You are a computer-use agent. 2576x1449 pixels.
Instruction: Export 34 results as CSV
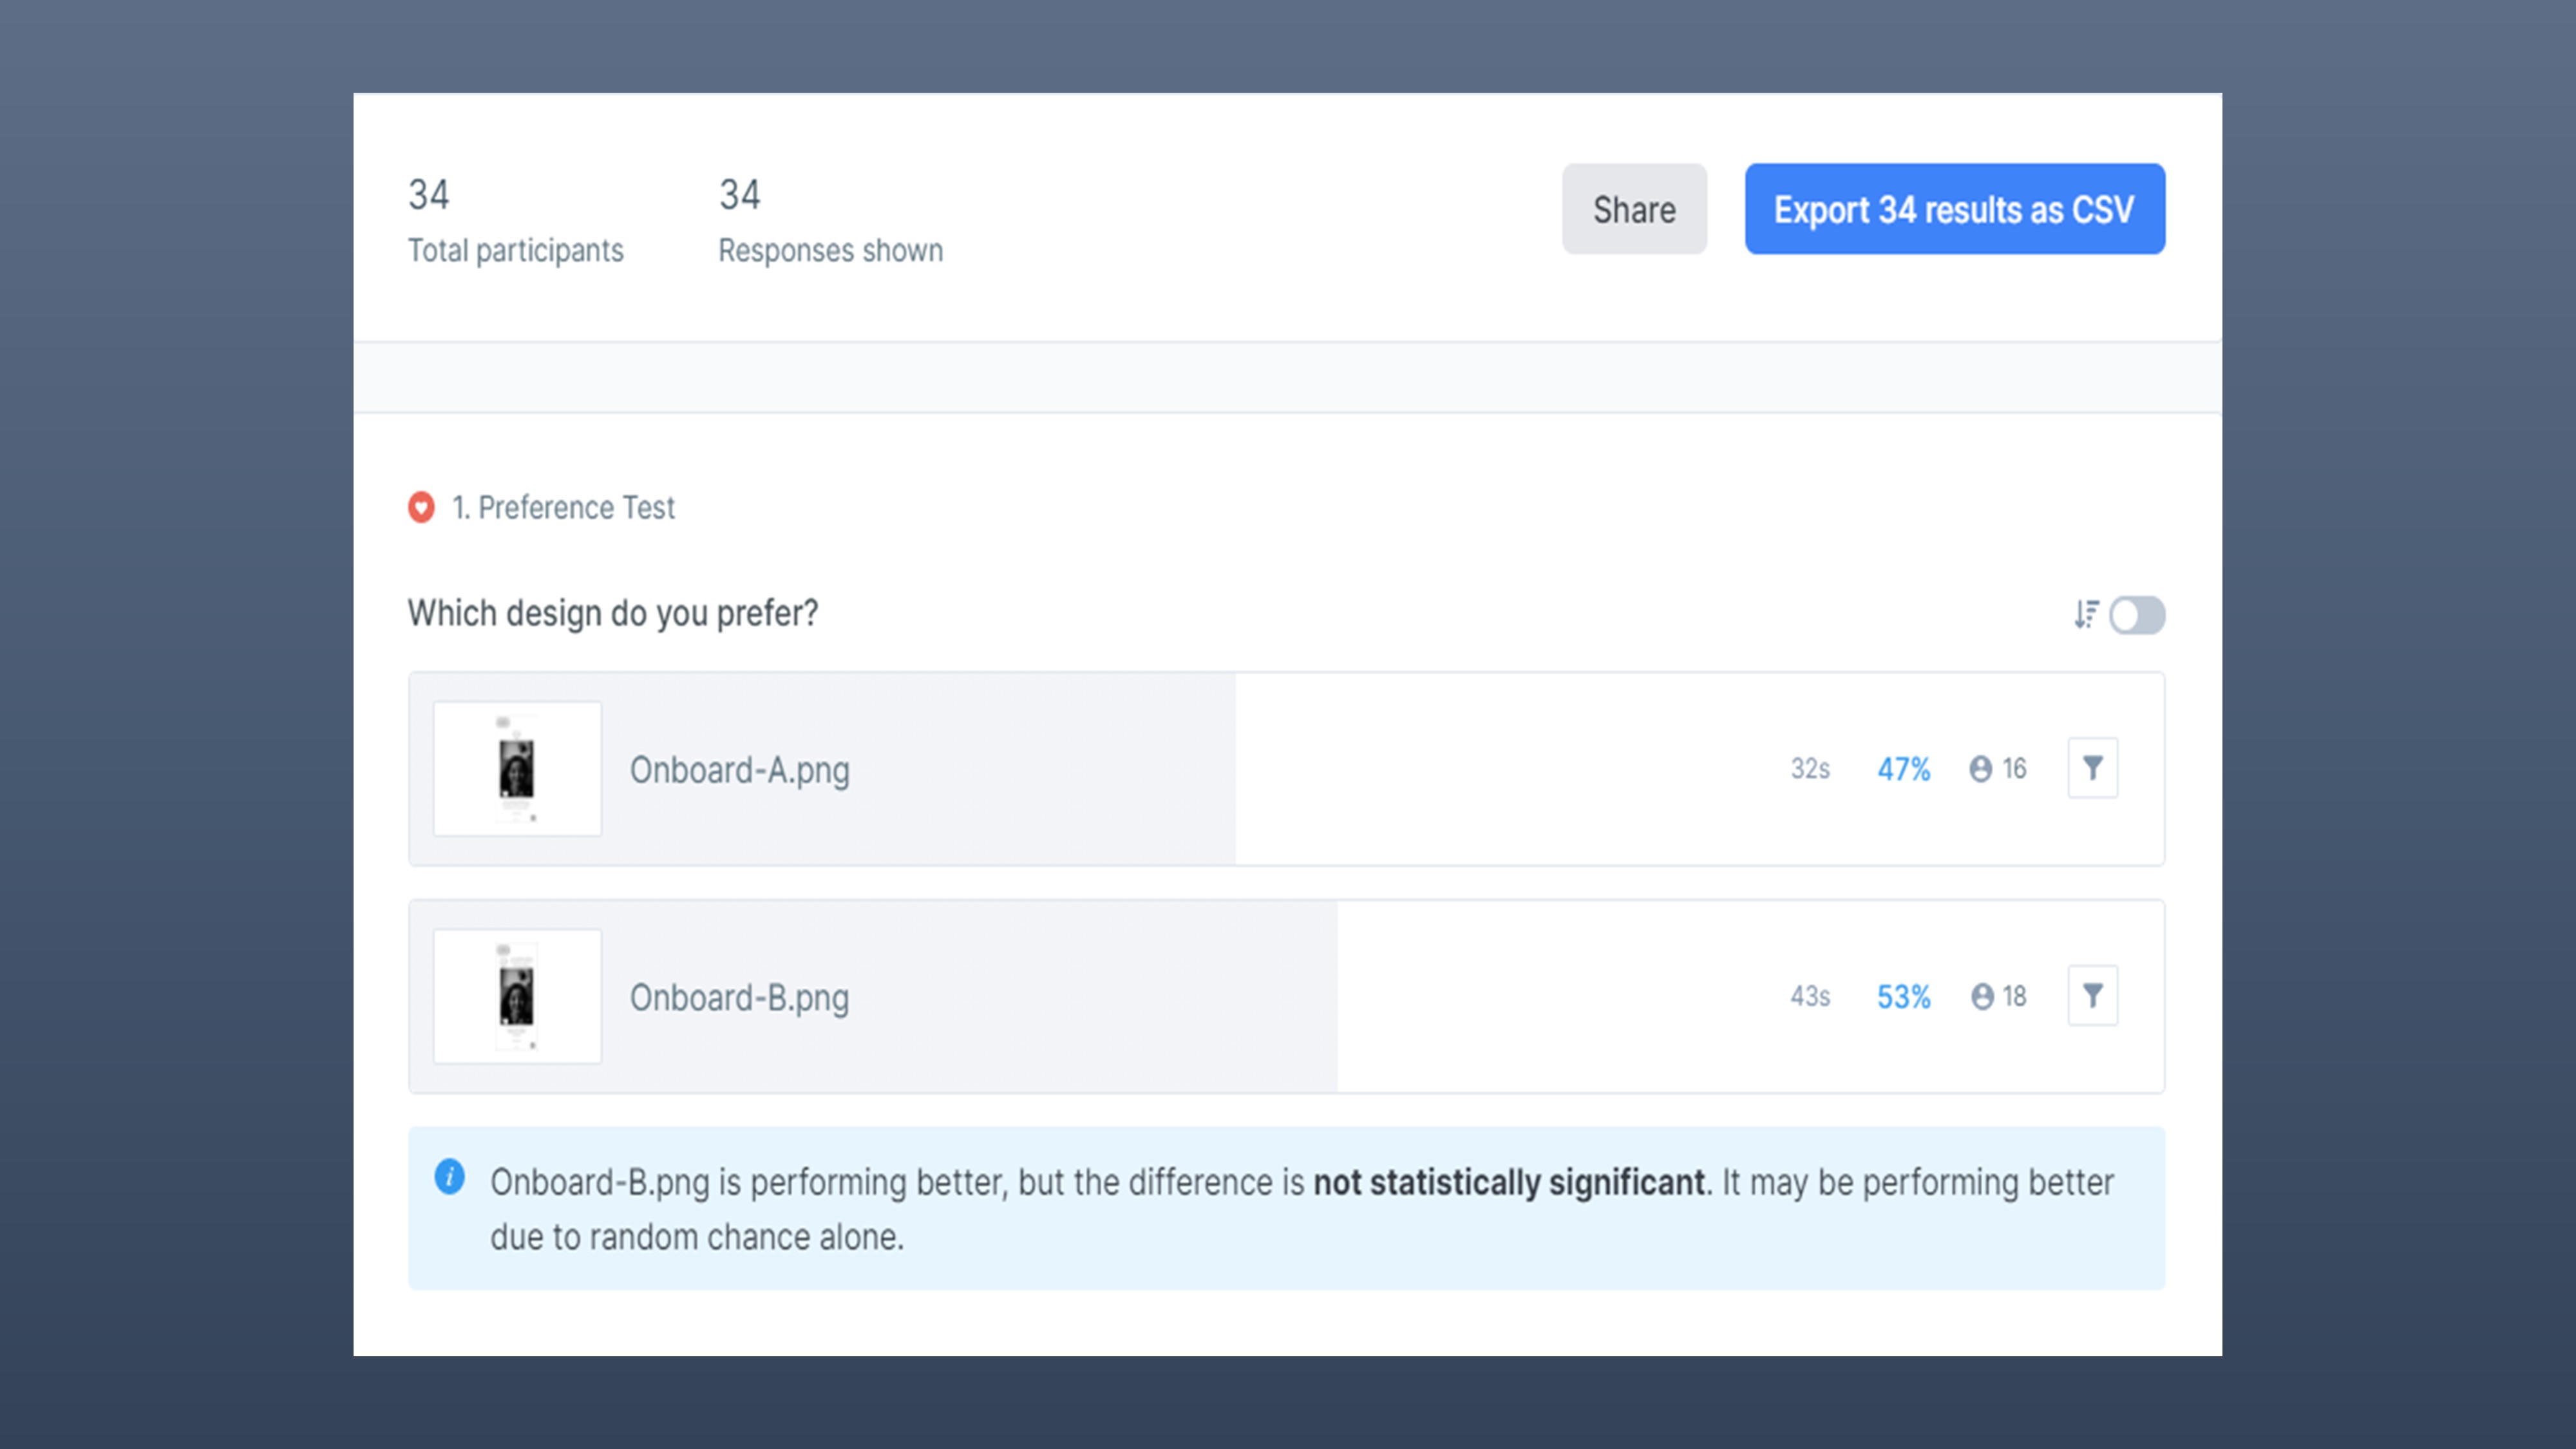tap(1954, 209)
